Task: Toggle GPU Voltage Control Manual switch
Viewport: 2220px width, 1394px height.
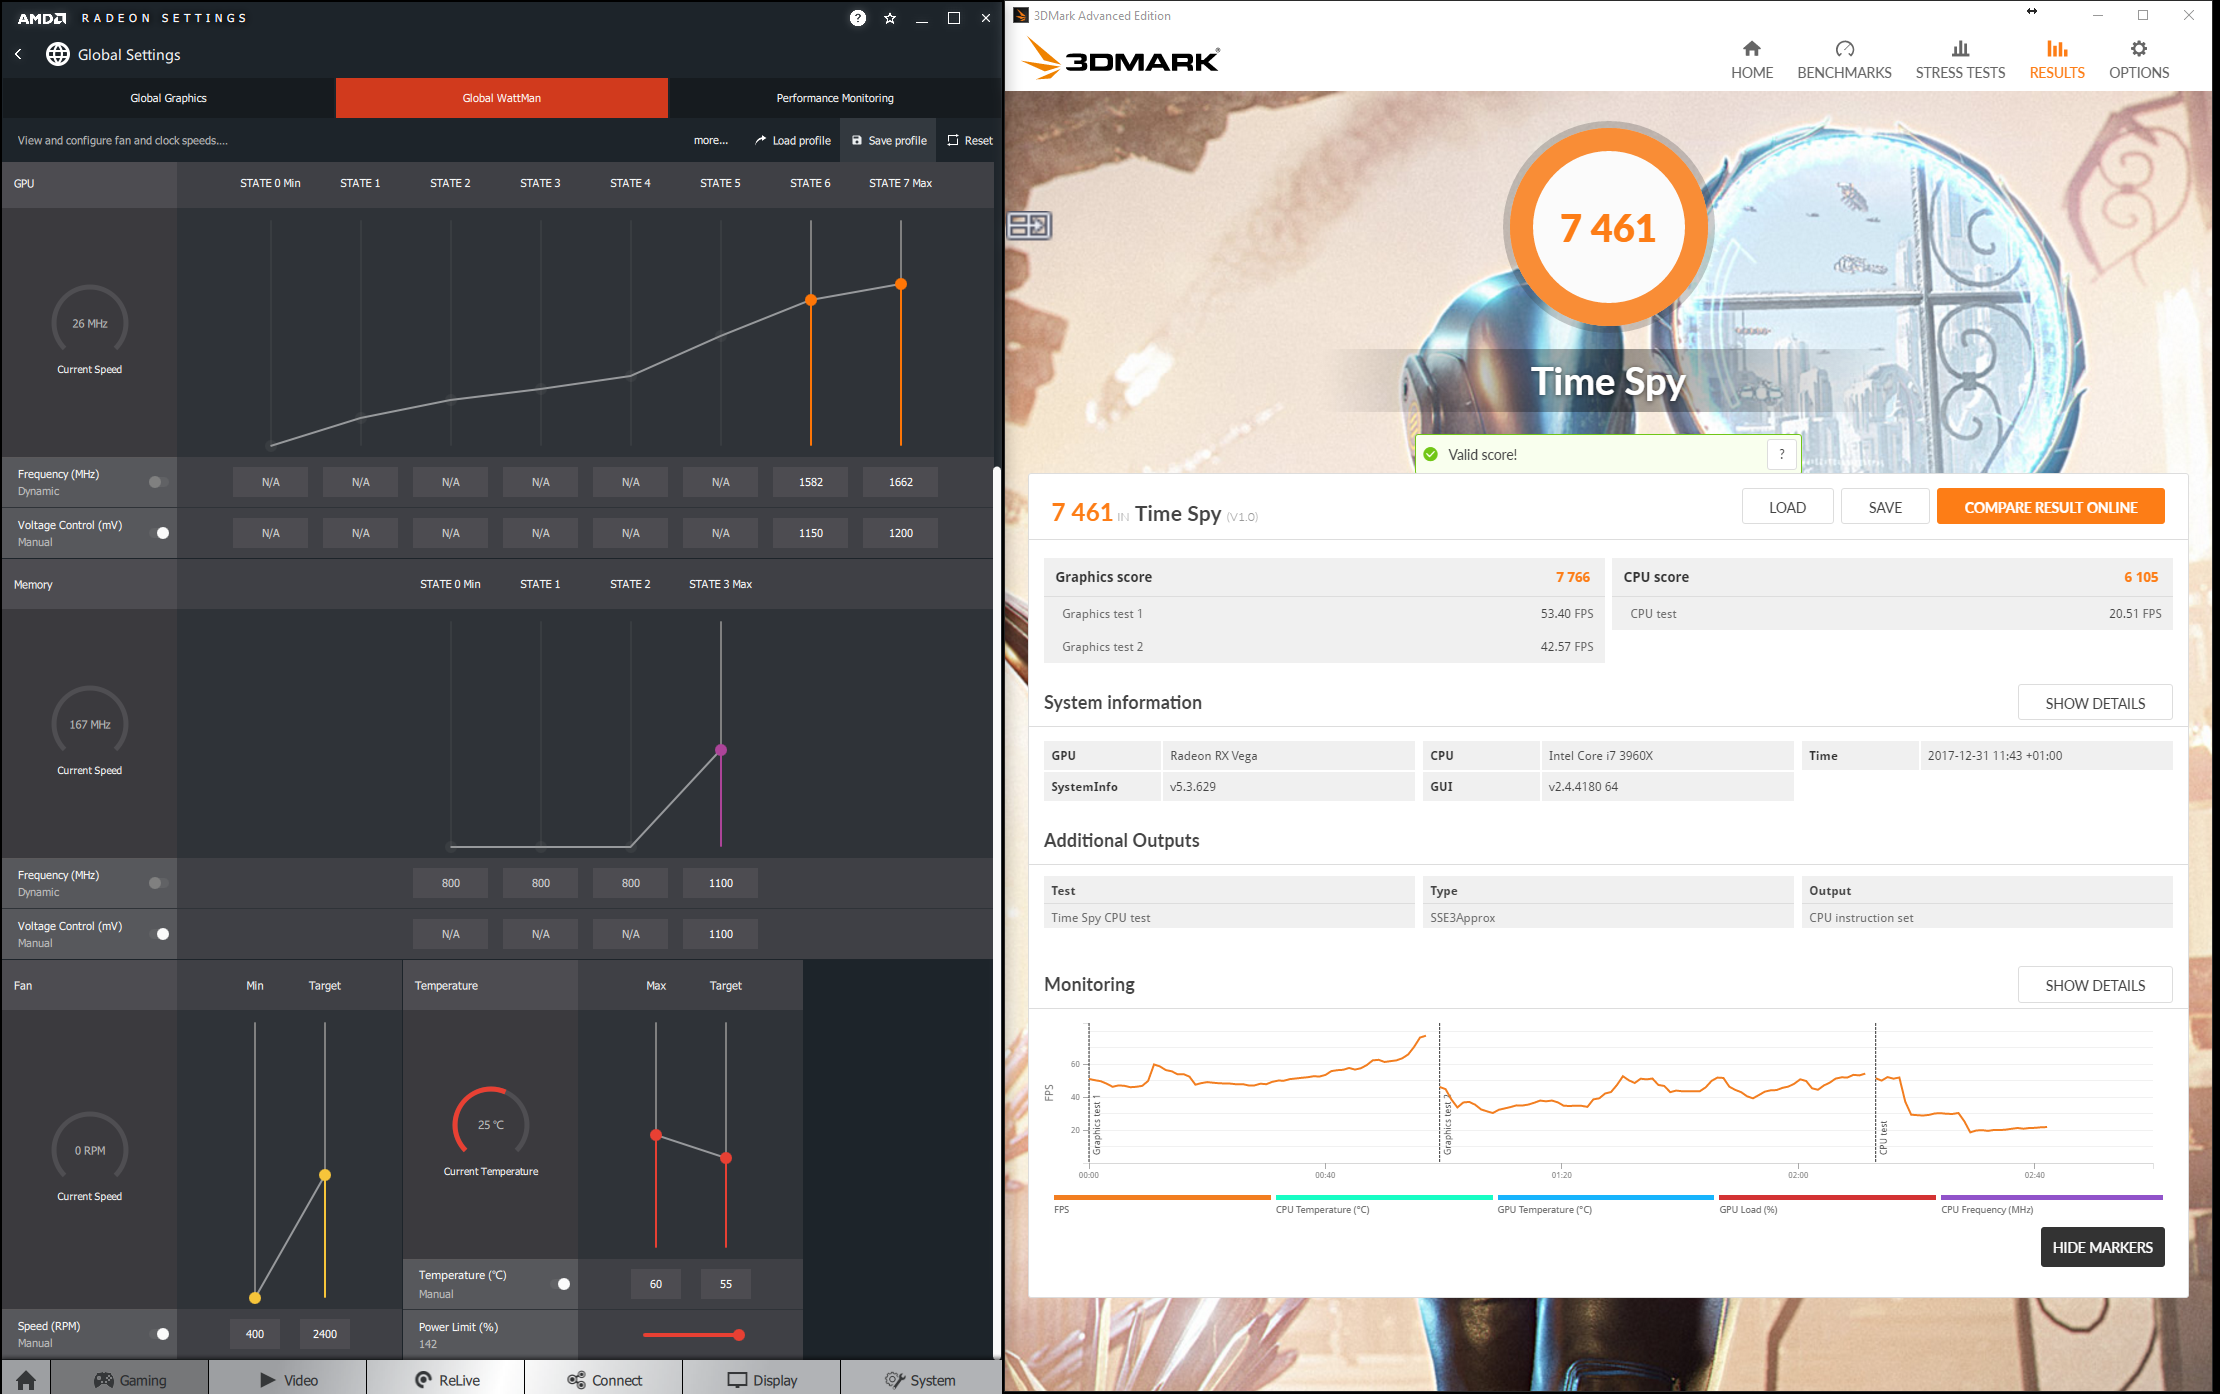Action: tap(158, 533)
